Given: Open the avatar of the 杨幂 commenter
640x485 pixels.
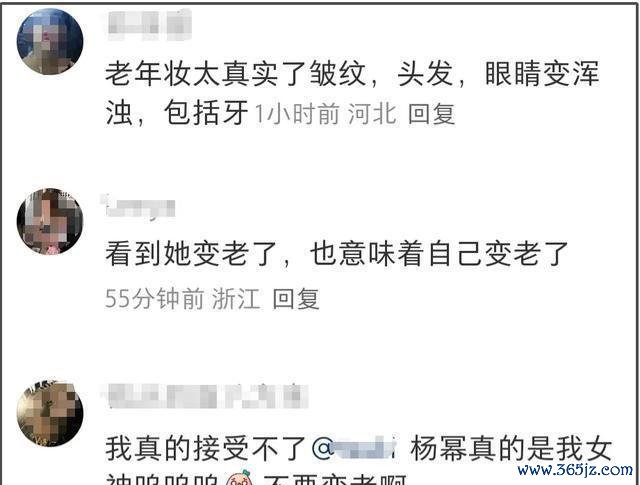Looking at the screenshot, I should (x=50, y=412).
